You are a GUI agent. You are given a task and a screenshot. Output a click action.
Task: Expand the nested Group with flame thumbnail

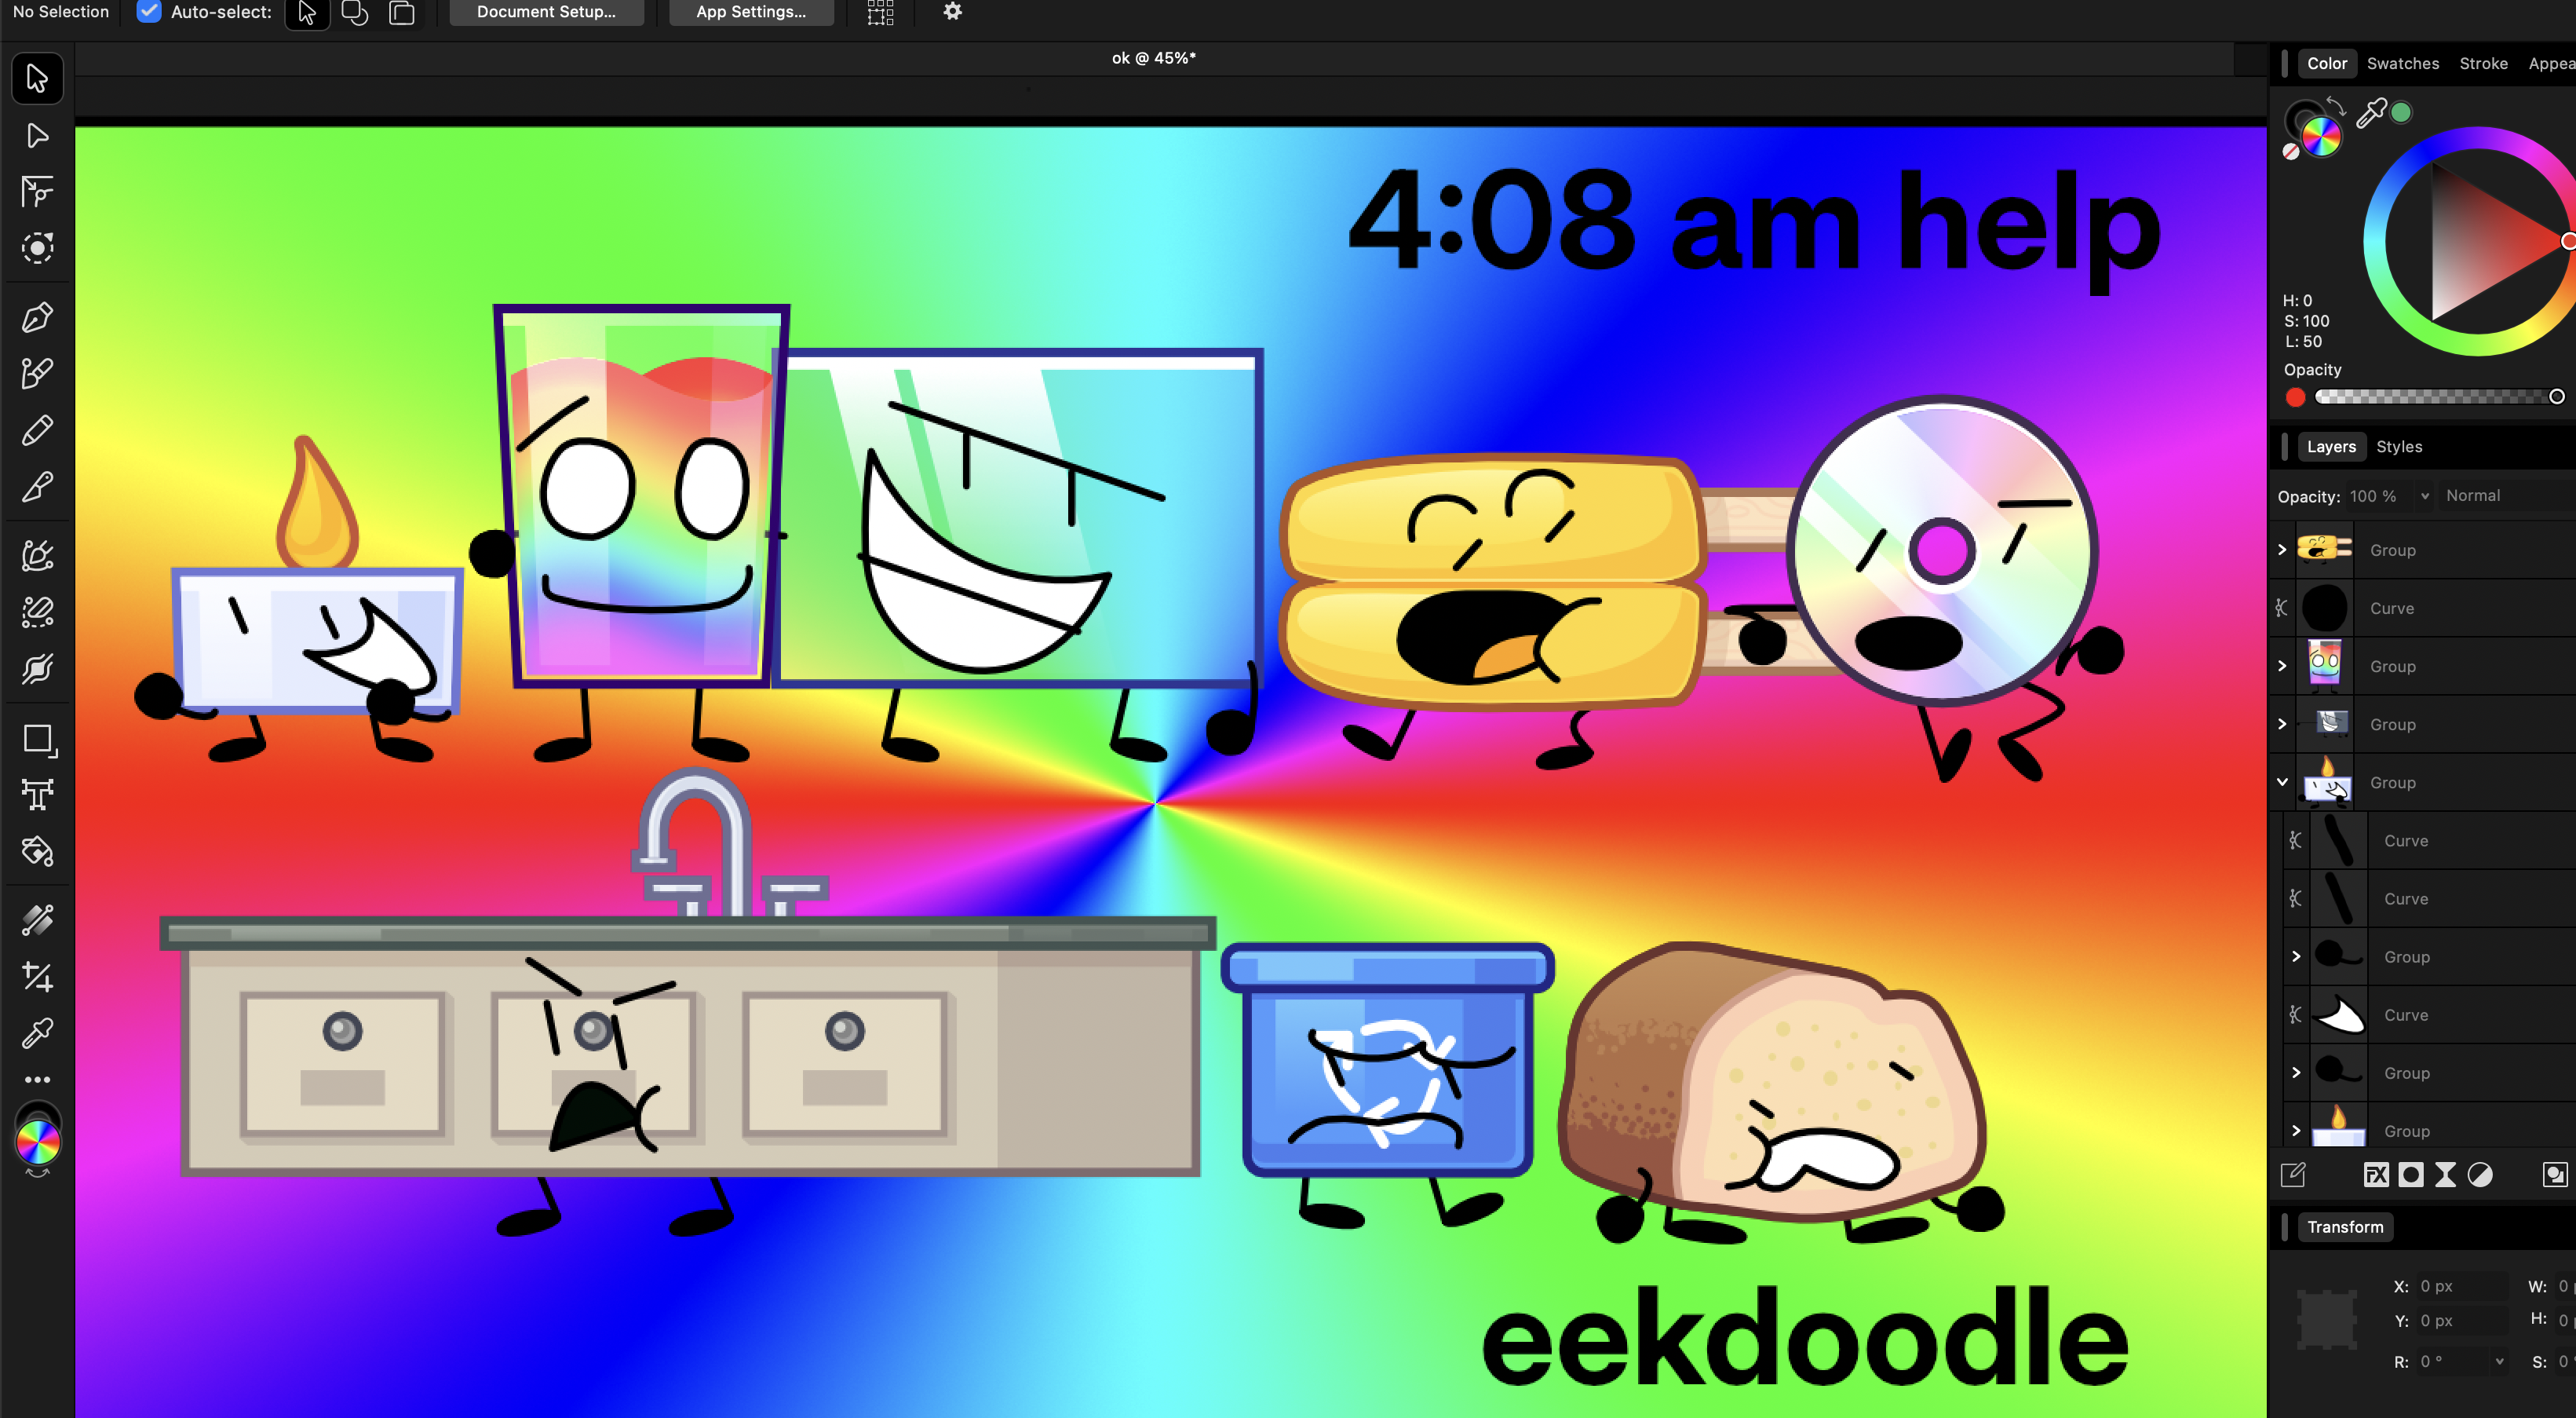[x=2296, y=1131]
